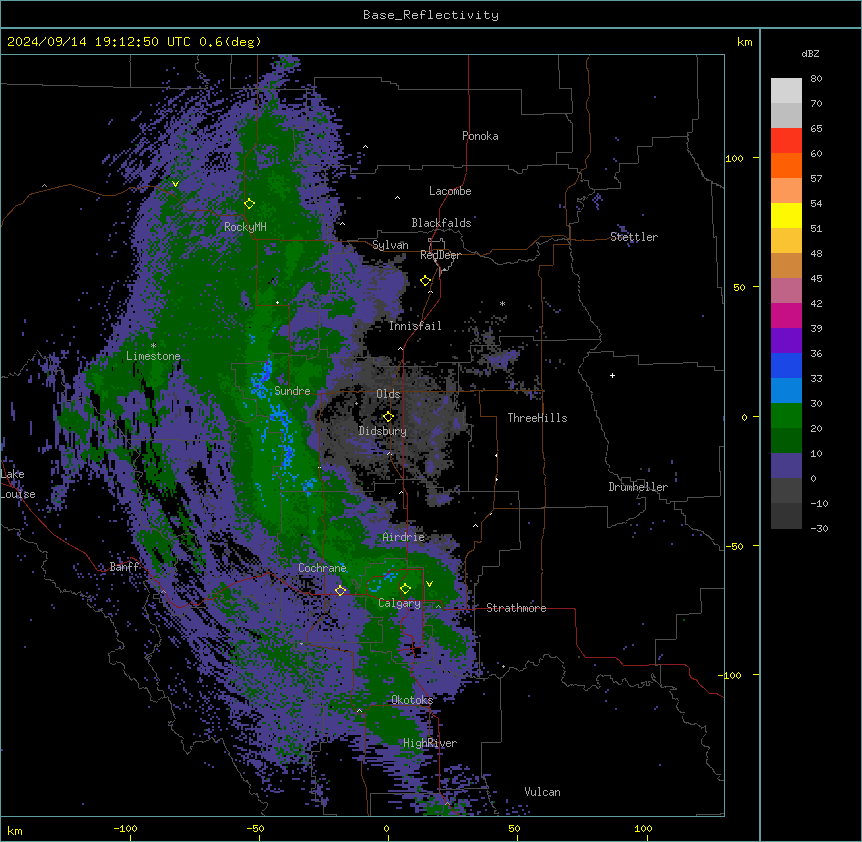Click the blue 33-36 dBZ legend swatch
862x842 pixels.
point(786,365)
